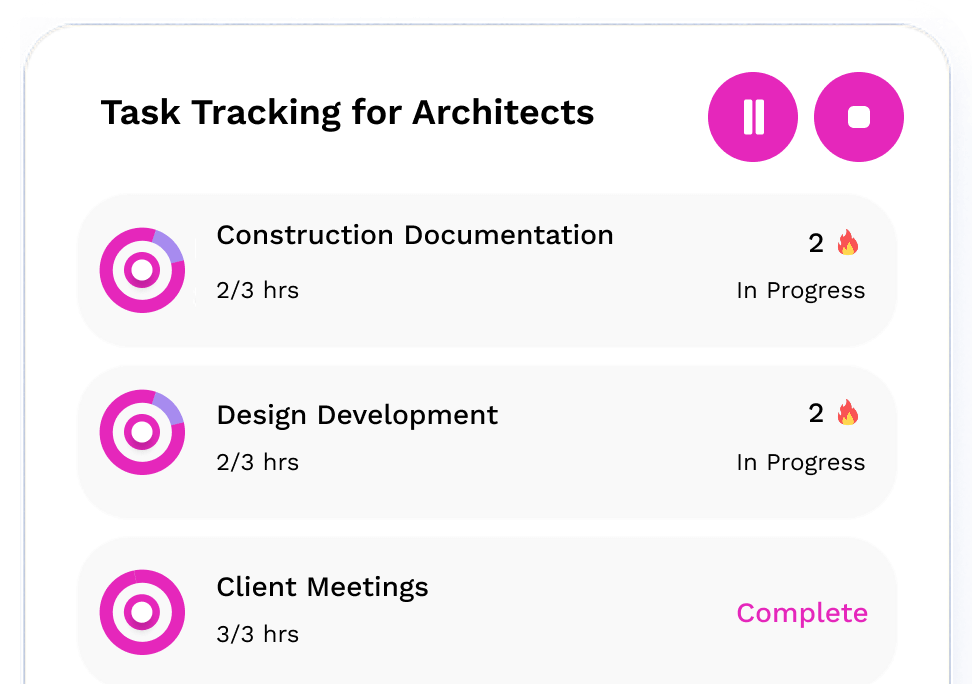Click Construction Documentation progress ring icon
Screen dimensions: 973x684
(x=142, y=270)
